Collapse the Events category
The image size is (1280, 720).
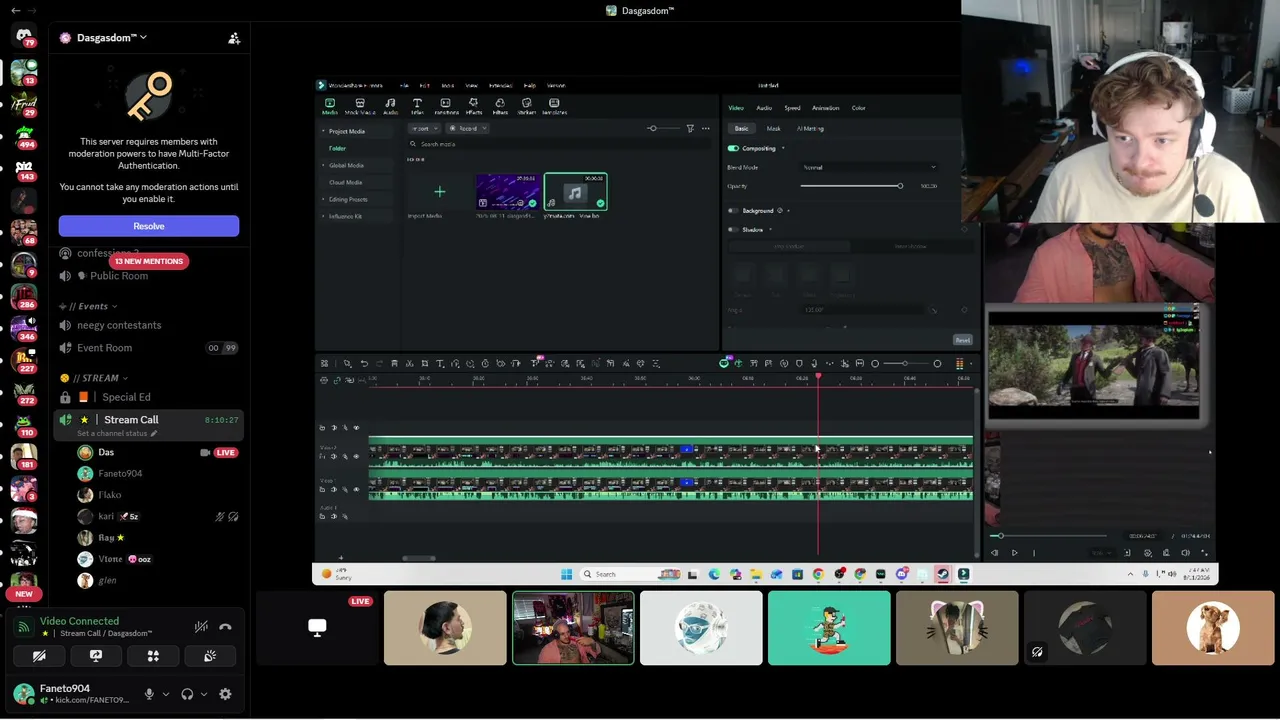[89, 306]
